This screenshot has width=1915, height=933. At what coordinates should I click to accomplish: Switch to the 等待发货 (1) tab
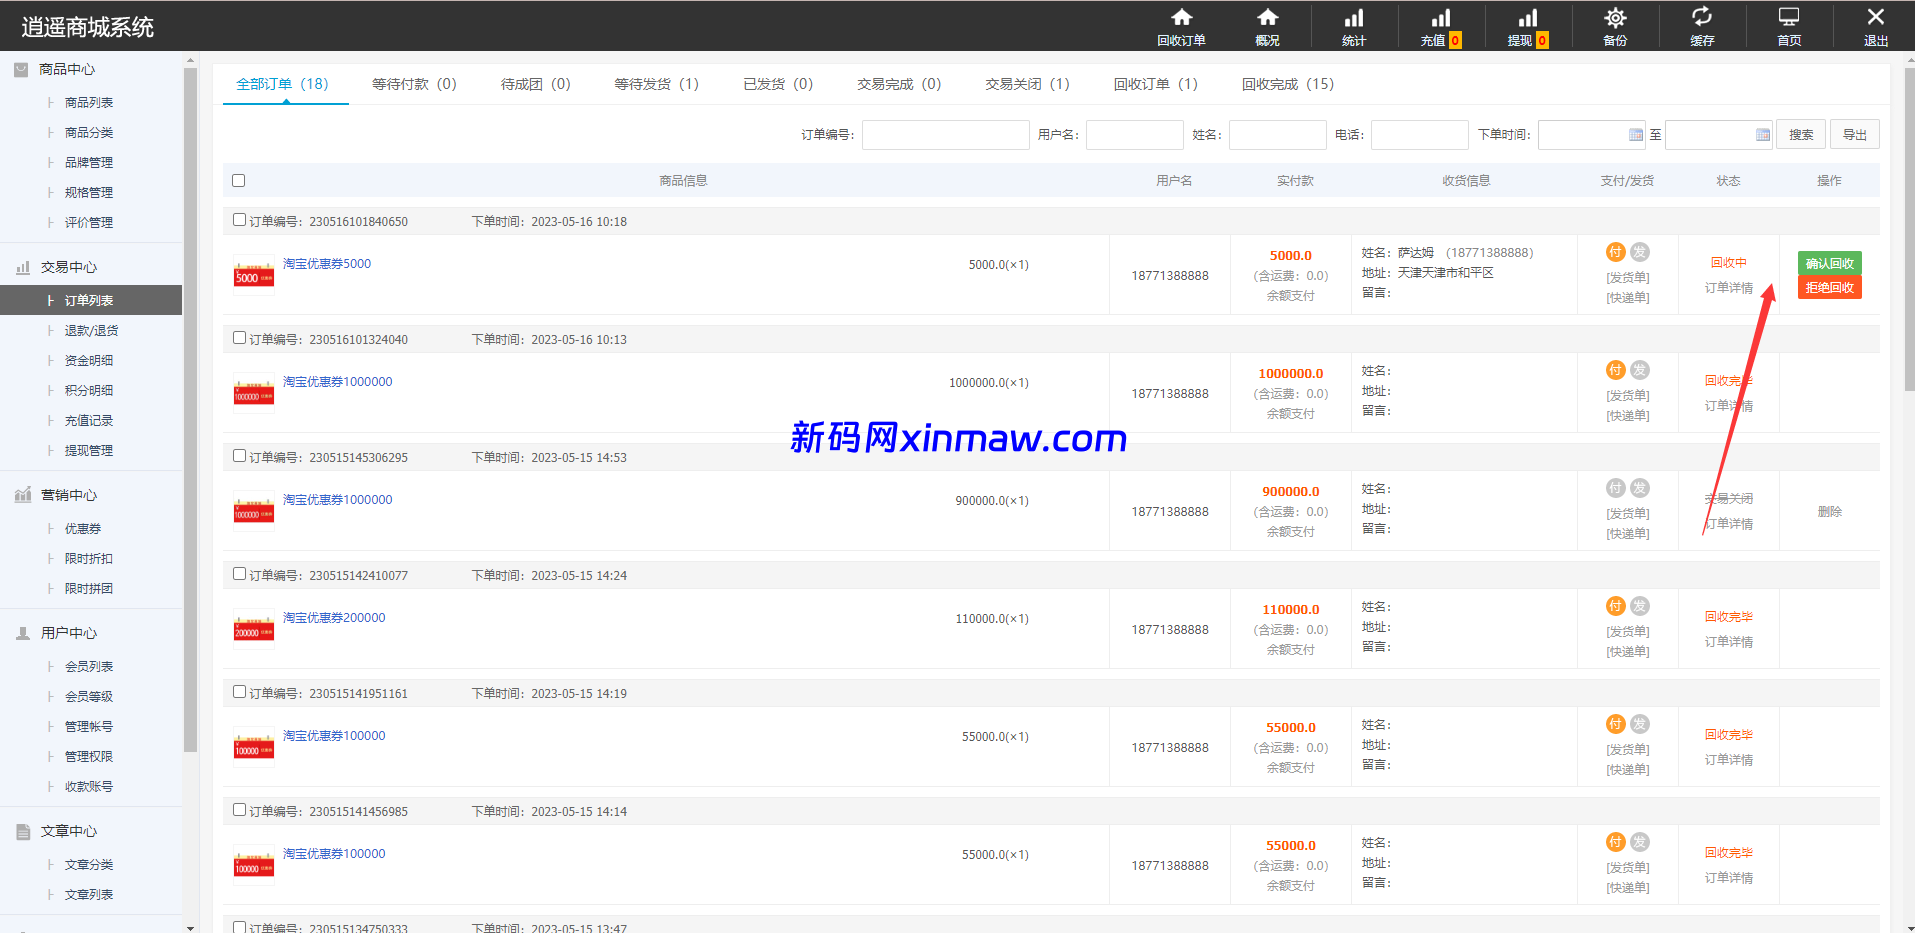tap(656, 84)
